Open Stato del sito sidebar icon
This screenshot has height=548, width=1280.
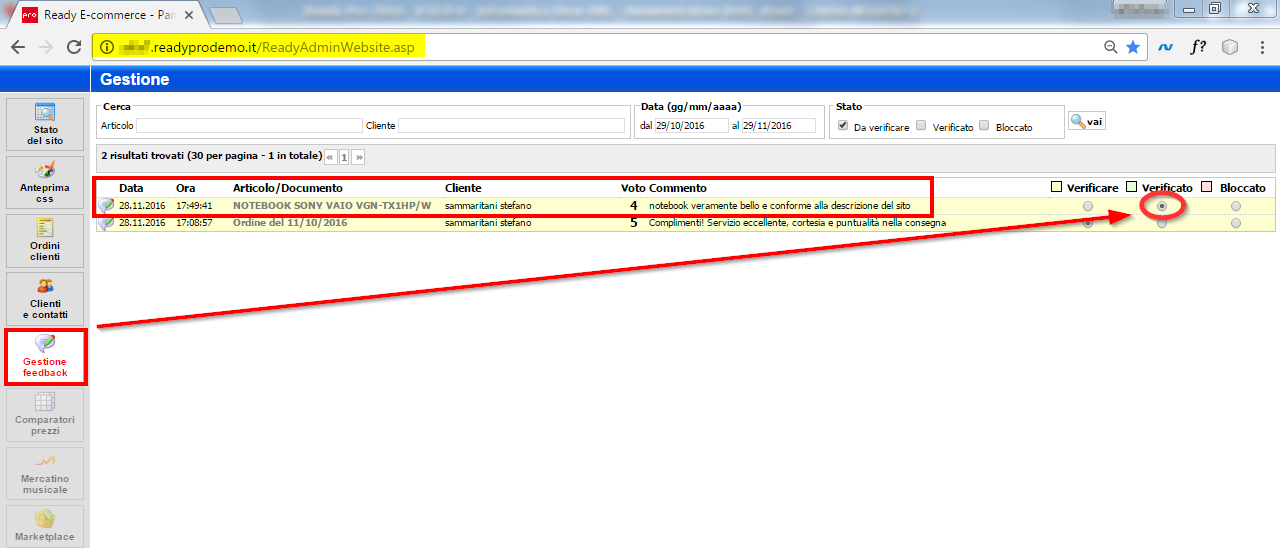45,124
